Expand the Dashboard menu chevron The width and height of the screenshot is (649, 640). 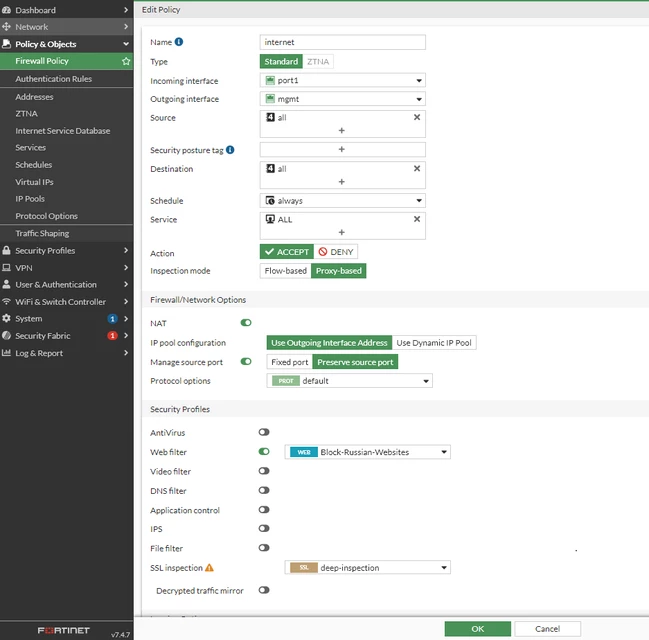pyautogui.click(x=126, y=10)
